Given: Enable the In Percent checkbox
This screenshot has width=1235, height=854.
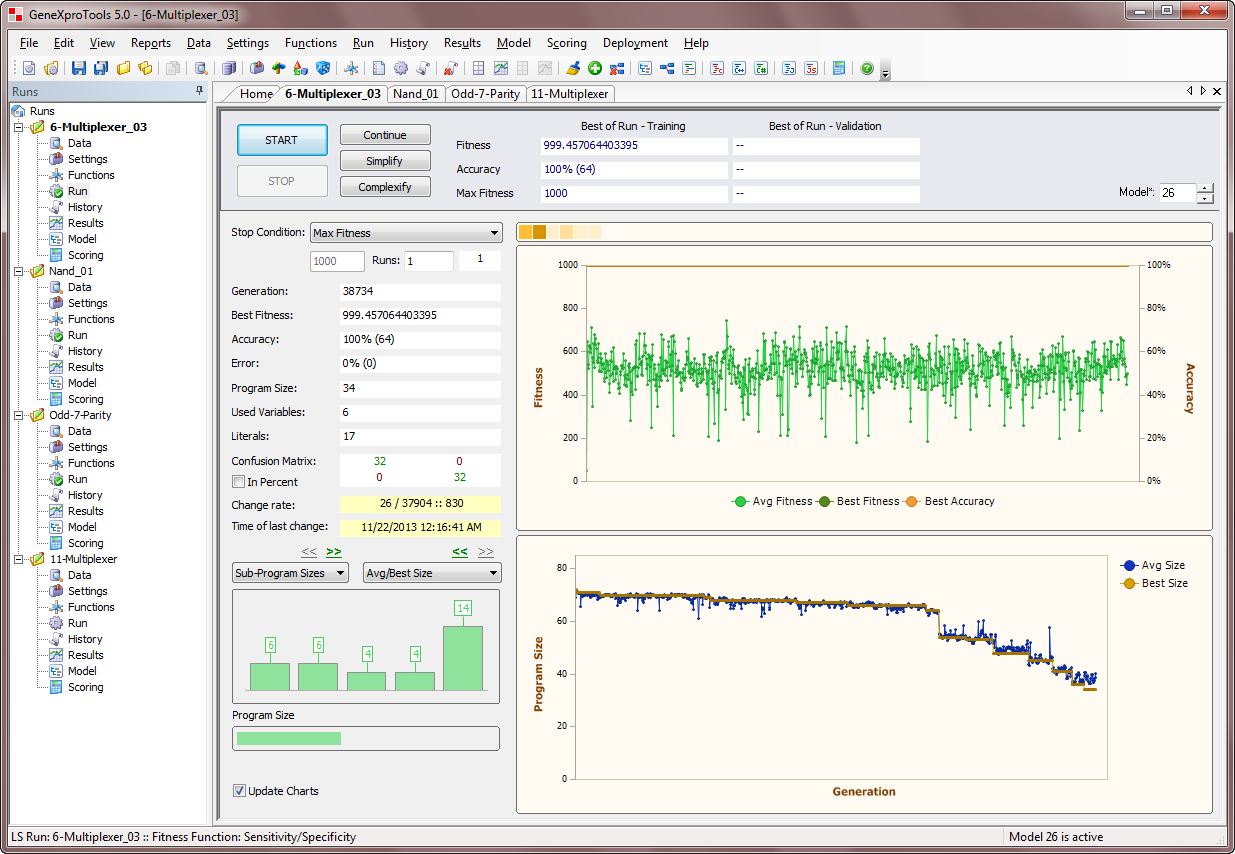Looking at the screenshot, I should [x=238, y=482].
